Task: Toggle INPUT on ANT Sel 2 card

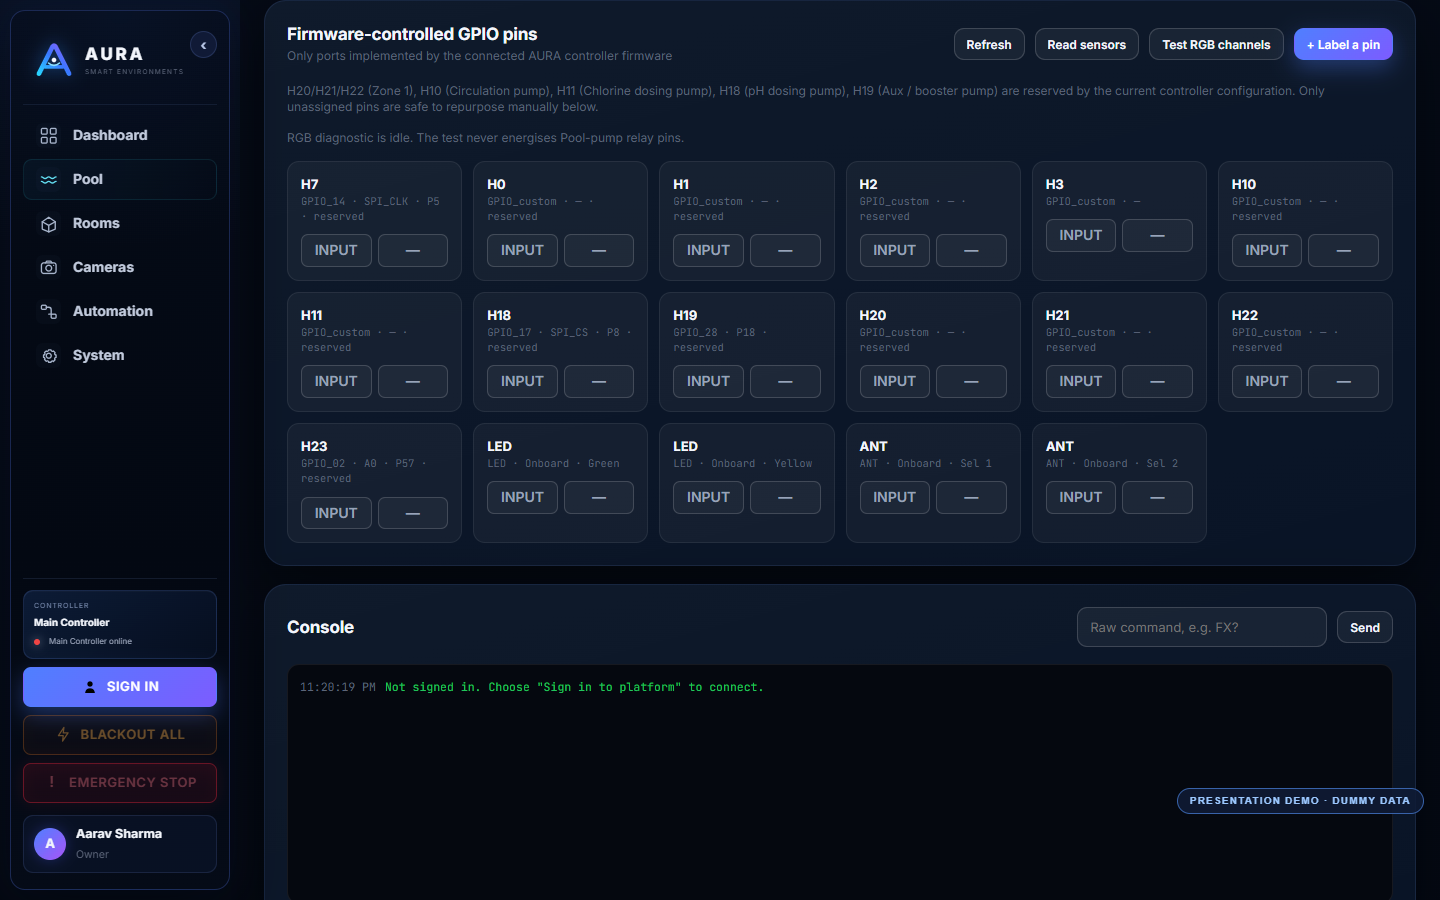Action: click(1081, 497)
